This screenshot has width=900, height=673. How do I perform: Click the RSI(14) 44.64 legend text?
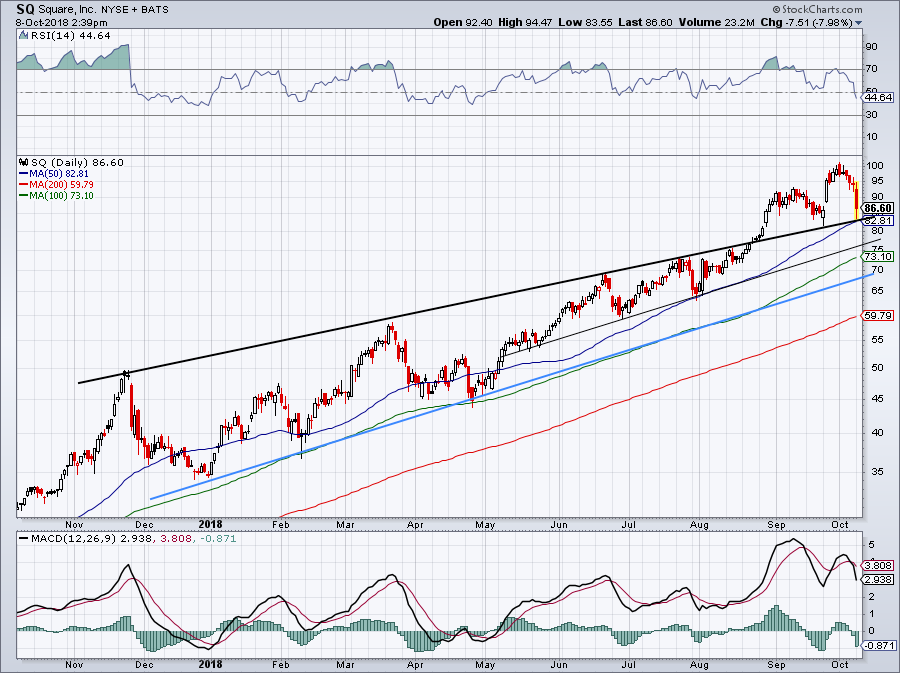tap(70, 35)
